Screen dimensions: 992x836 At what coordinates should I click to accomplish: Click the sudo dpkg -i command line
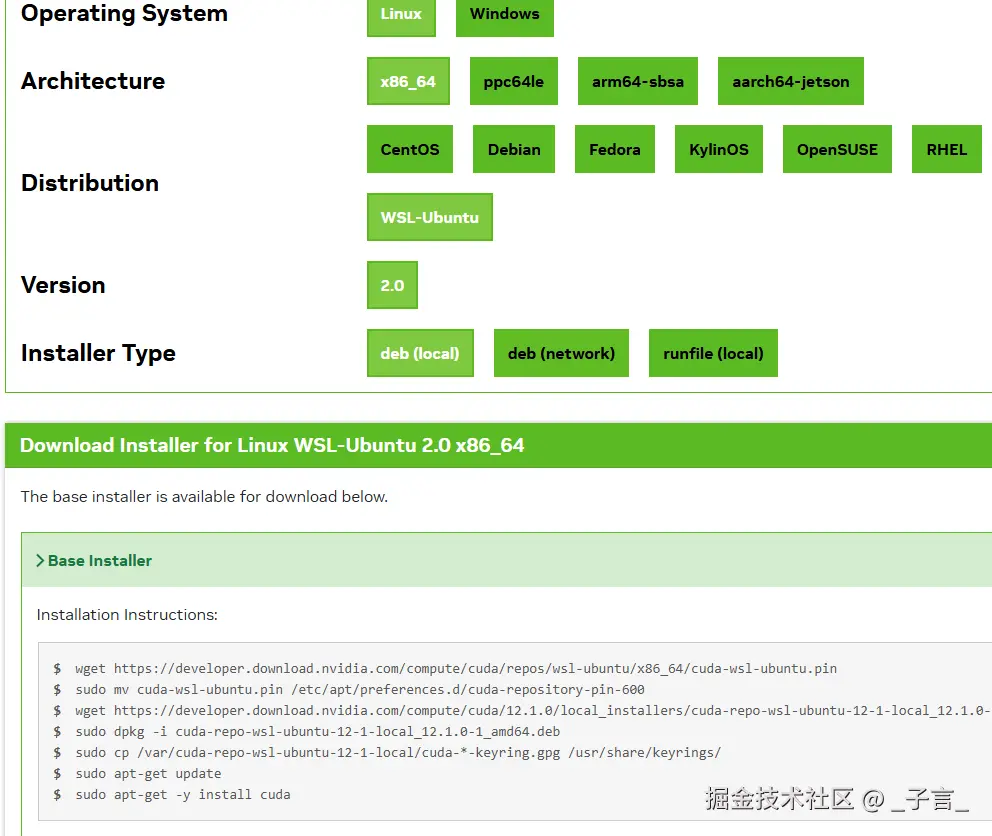point(317,732)
